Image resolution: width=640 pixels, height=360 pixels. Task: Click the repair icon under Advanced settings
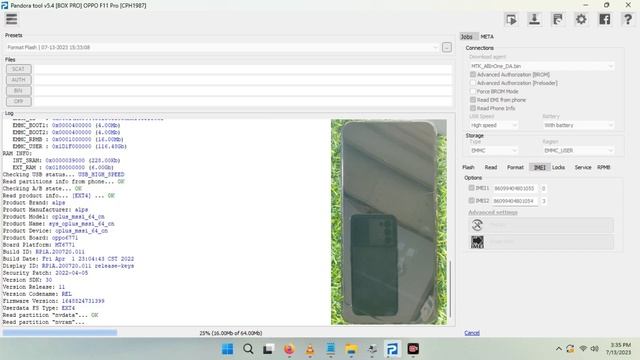pos(477,225)
